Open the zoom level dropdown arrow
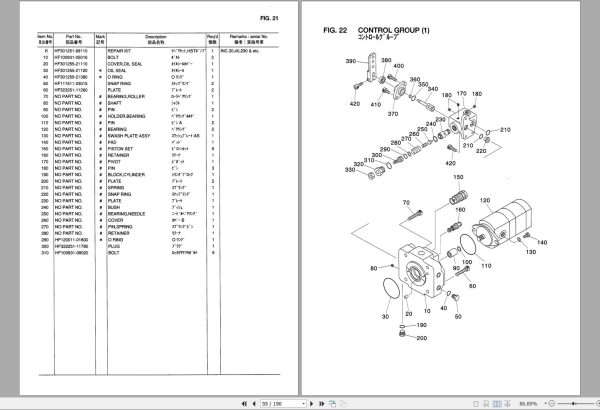This screenshot has width=600, height=410. coord(545,403)
